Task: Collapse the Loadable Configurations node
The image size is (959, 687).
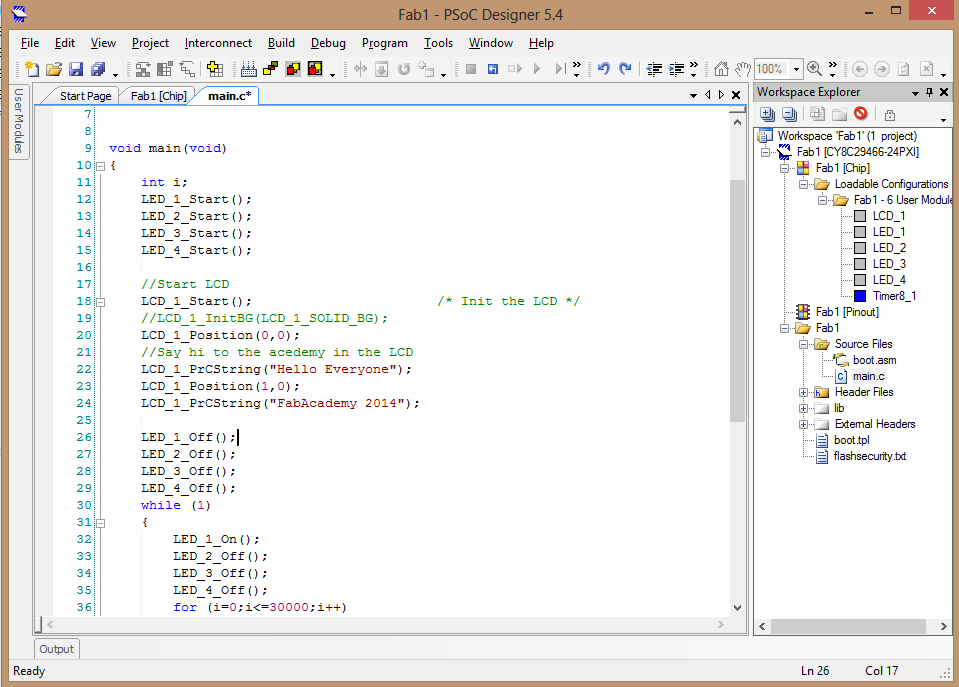Action: pos(803,184)
